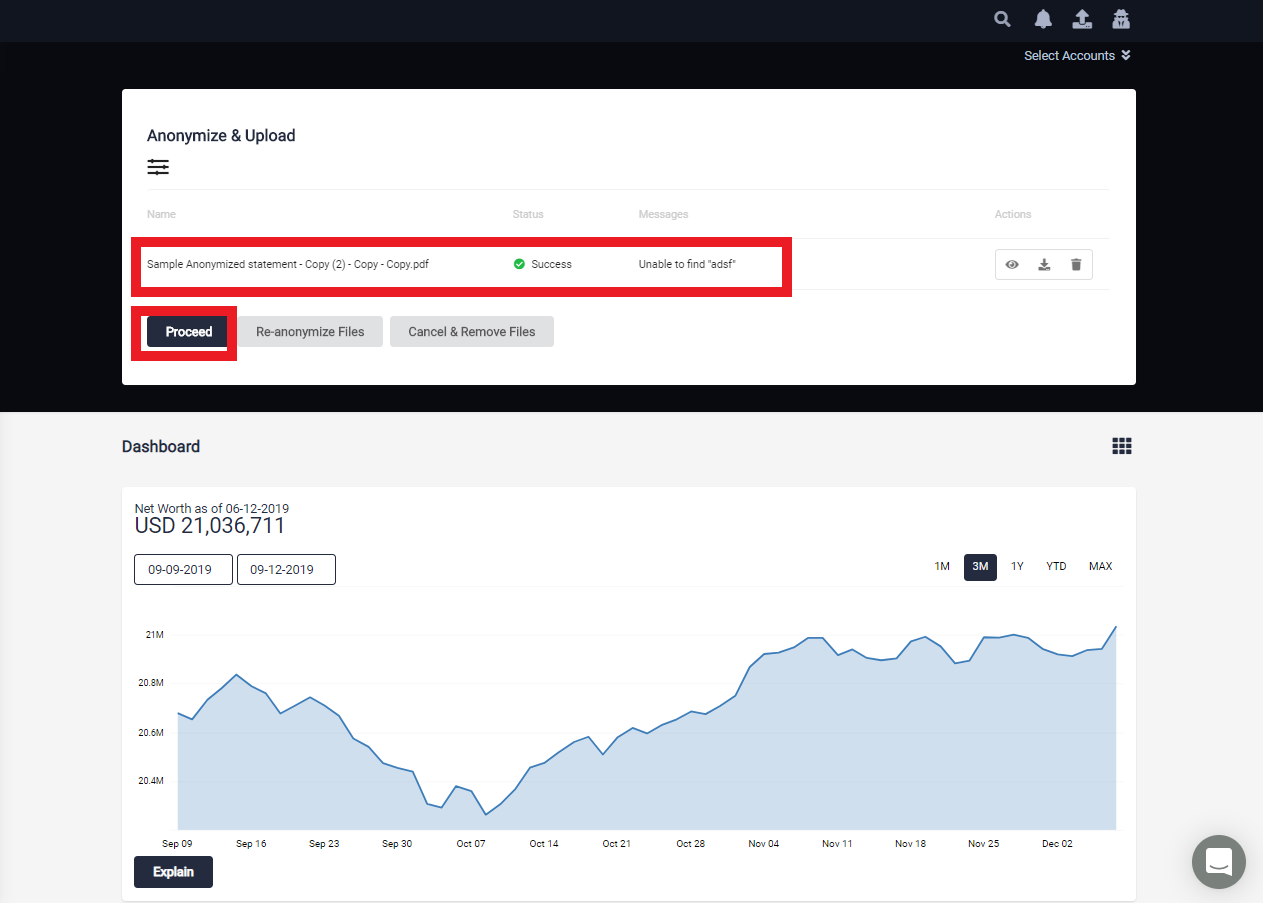Select the 1Y time range
This screenshot has width=1263, height=903.
[x=1017, y=567]
